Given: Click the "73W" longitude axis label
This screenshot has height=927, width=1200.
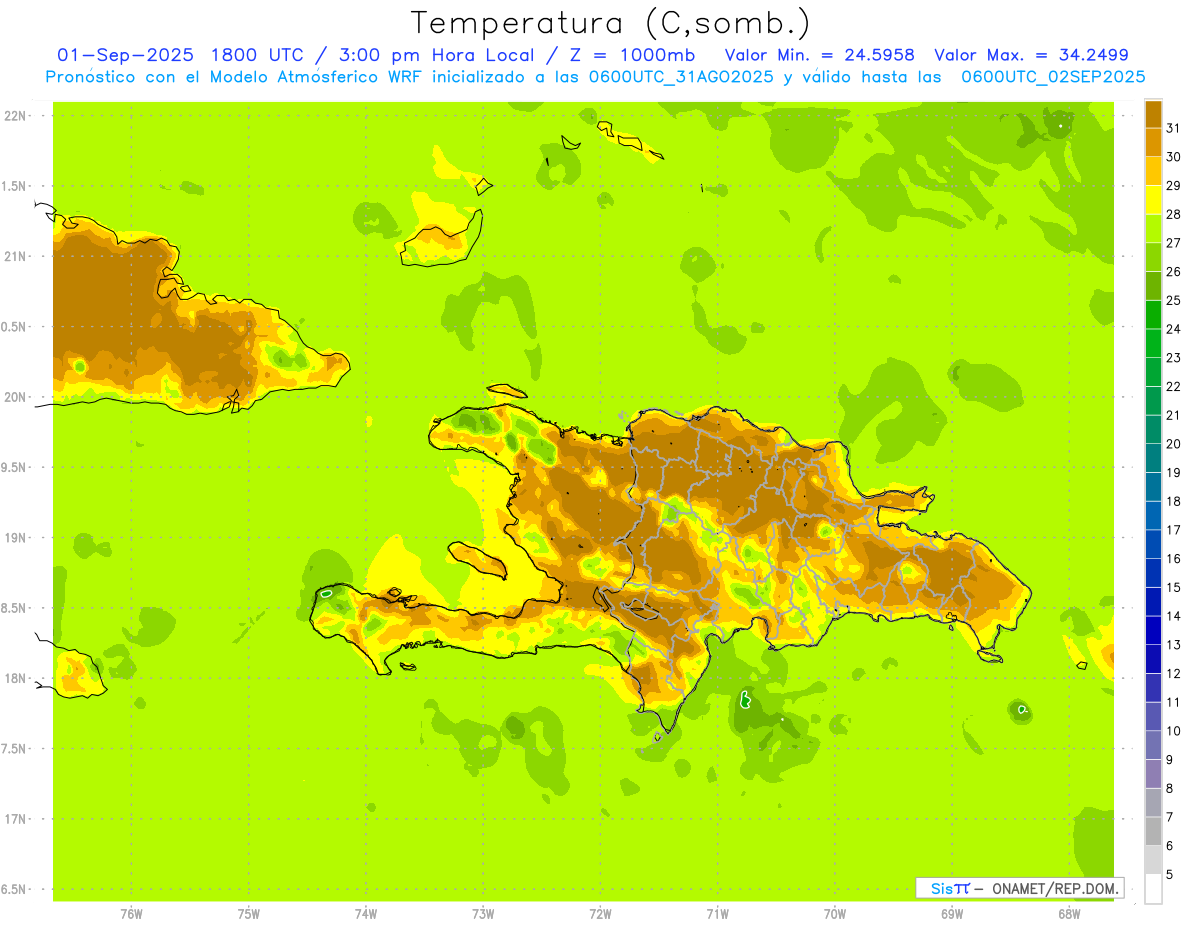Looking at the screenshot, I should point(483,914).
